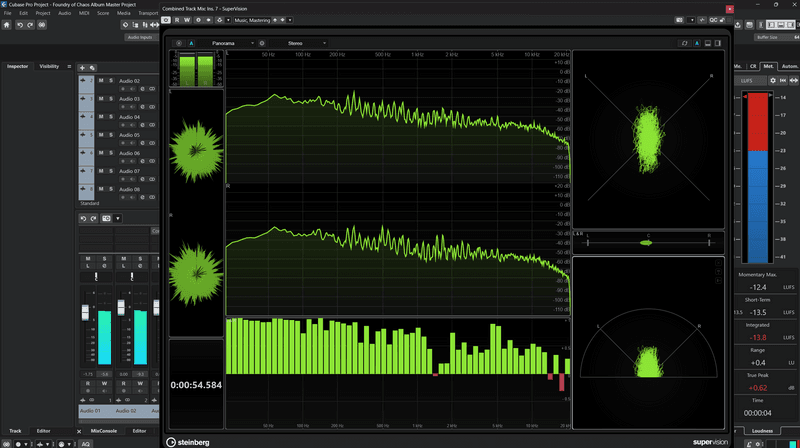800x448 pixels.
Task: Open the Audio menu
Action: click(x=64, y=13)
